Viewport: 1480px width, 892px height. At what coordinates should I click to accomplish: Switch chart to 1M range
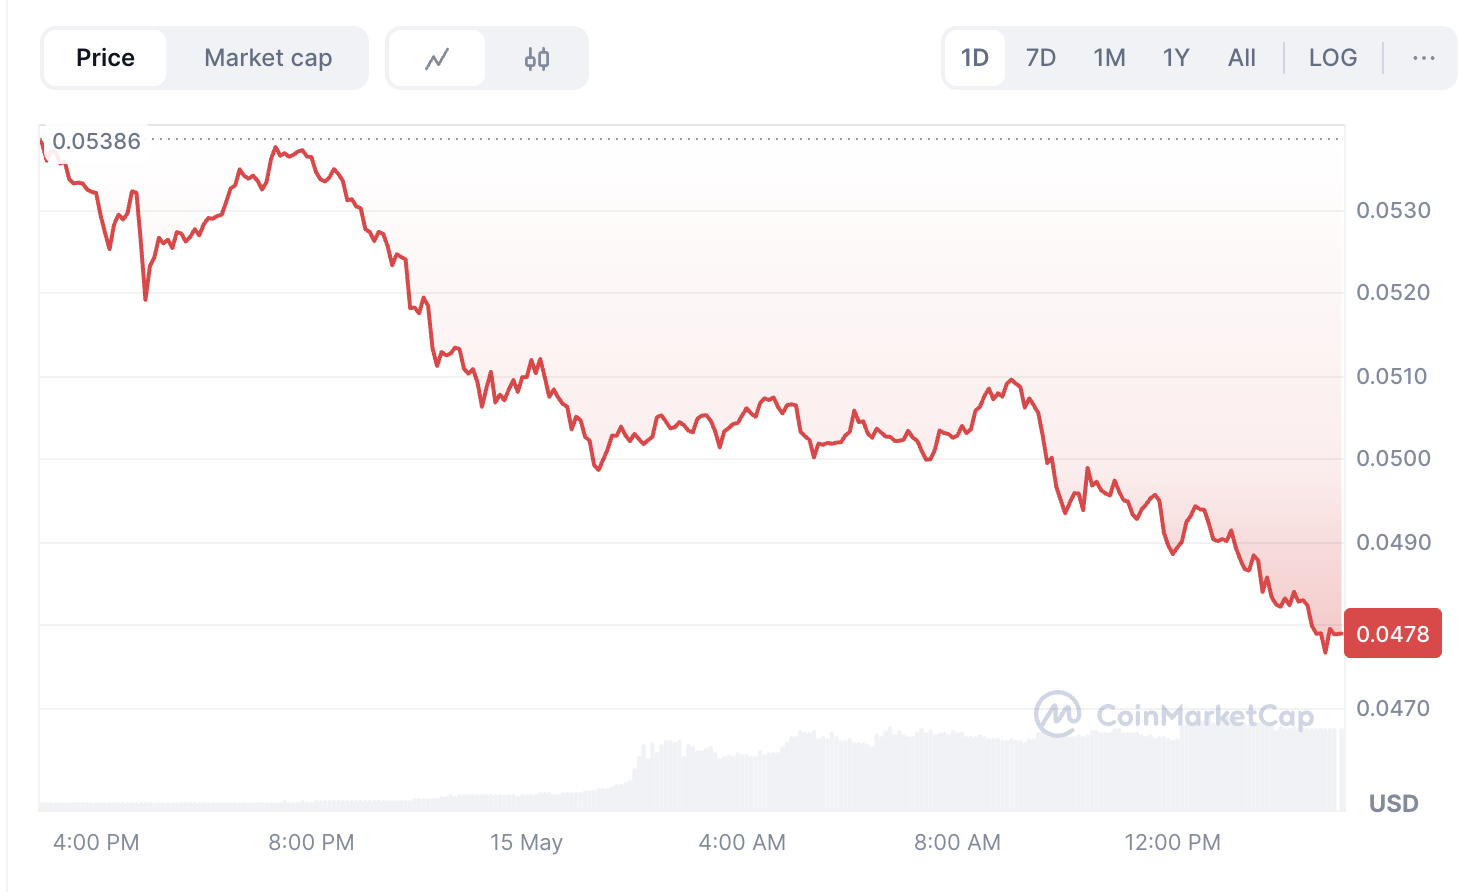tap(1109, 58)
